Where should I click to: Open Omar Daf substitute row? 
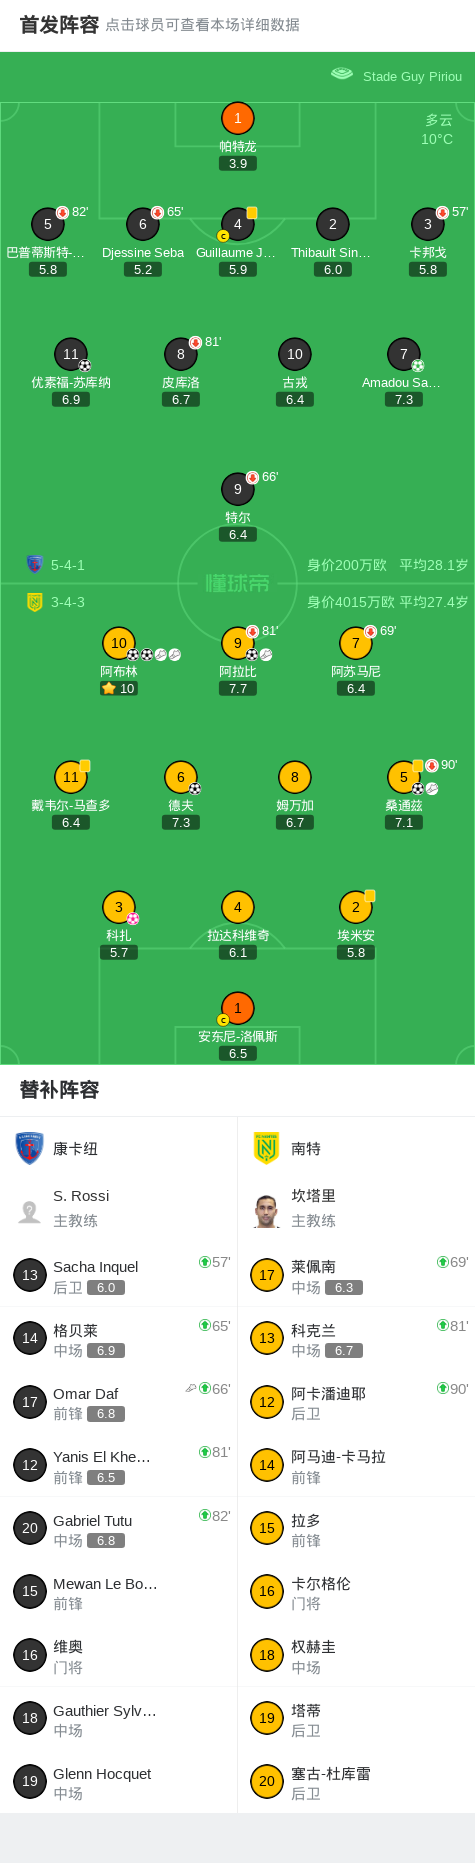coord(118,1402)
